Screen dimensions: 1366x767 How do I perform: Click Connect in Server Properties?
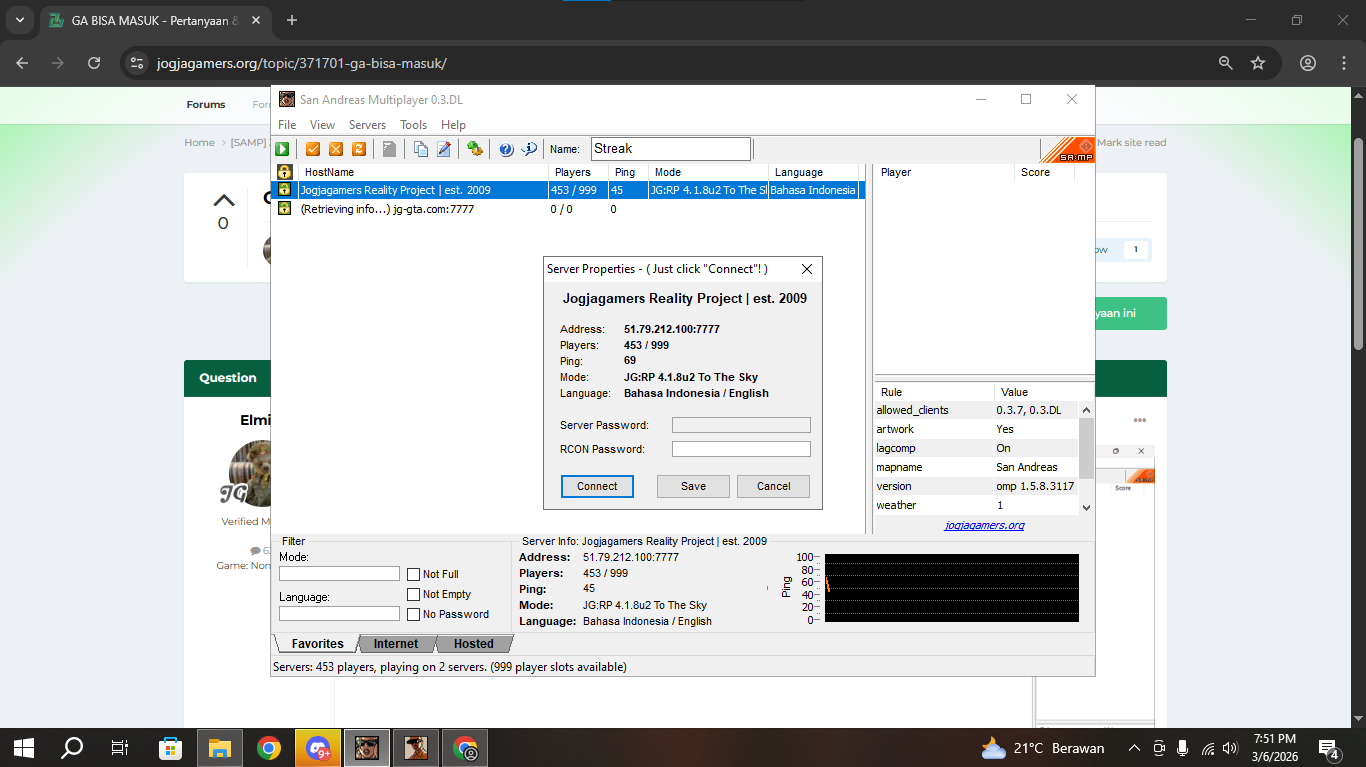(x=597, y=486)
